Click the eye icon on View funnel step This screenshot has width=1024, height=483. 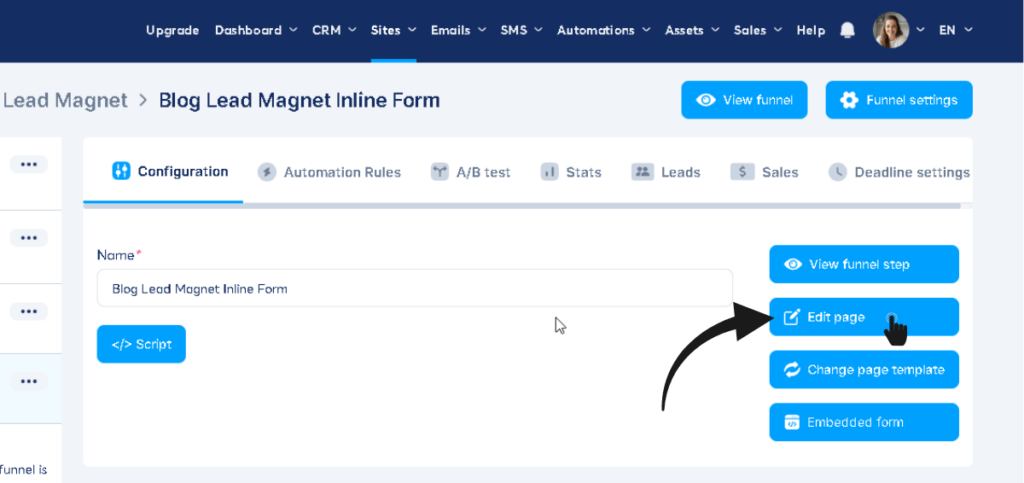click(x=793, y=264)
